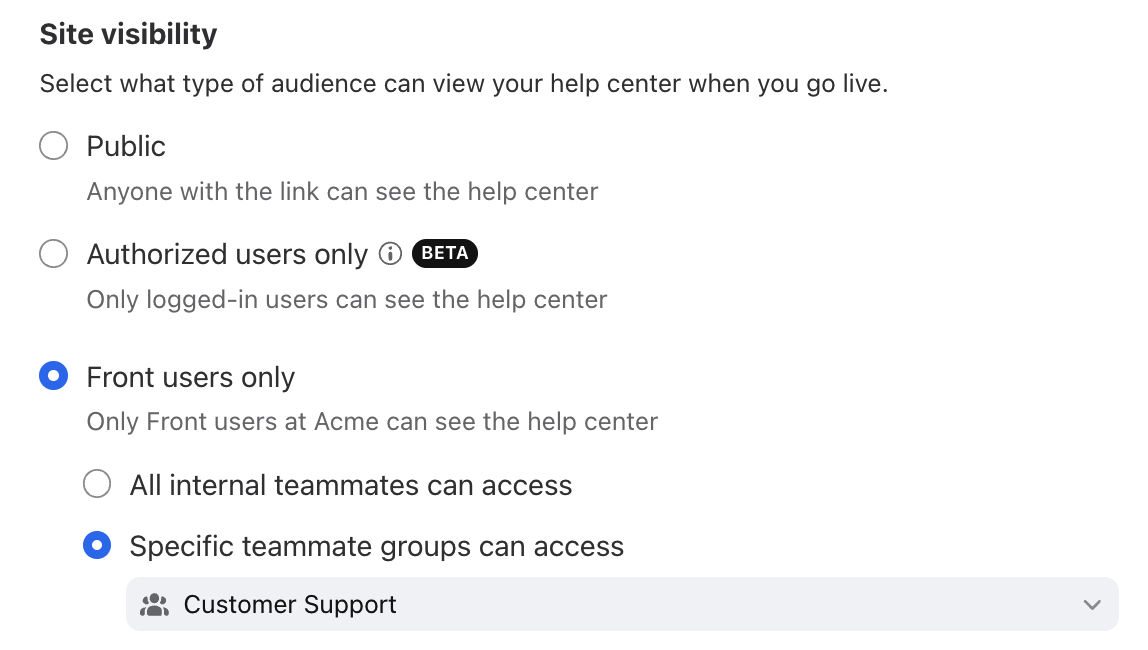Image resolution: width=1148 pixels, height=650 pixels.
Task: Choose the Authorized users only radio button
Action: pos(53,254)
